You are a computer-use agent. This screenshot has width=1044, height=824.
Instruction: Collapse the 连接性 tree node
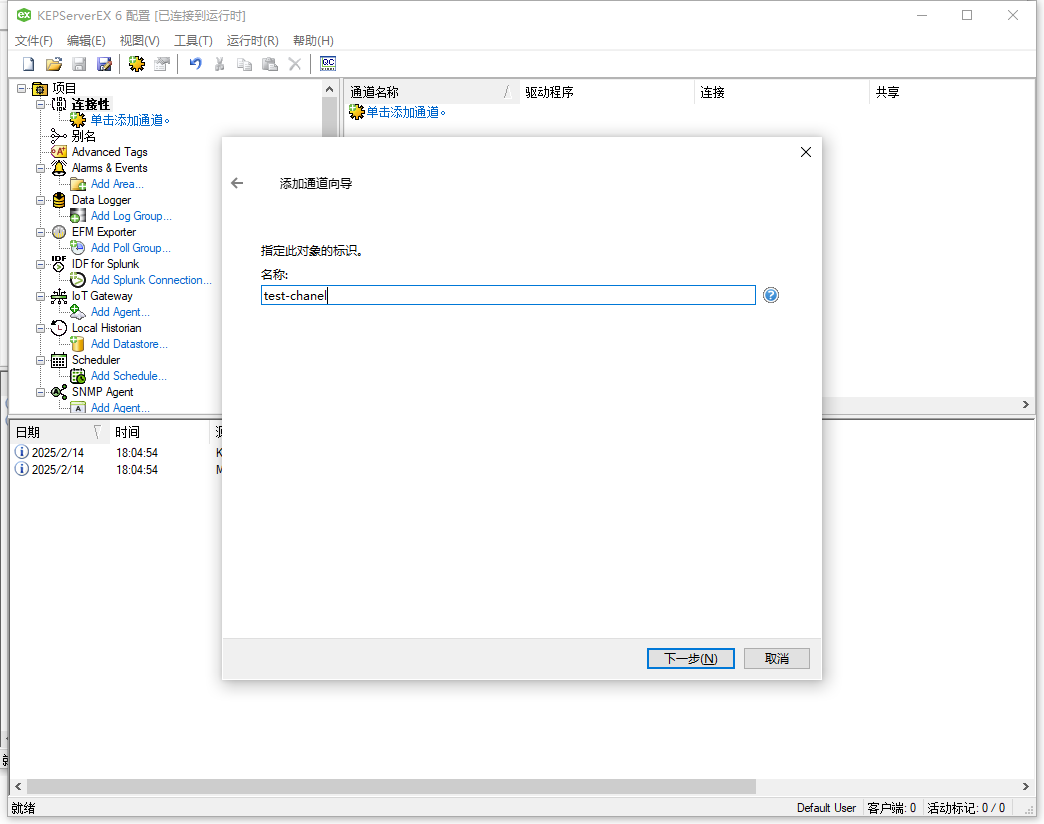[x=41, y=104]
